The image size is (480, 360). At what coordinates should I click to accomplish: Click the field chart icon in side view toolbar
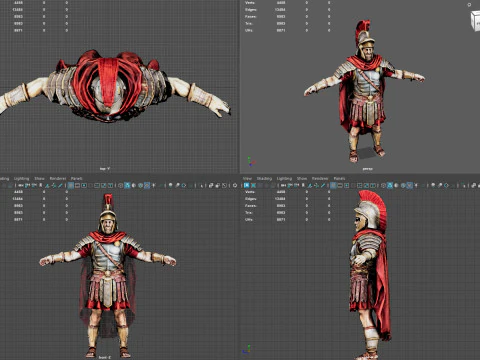tap(359, 185)
